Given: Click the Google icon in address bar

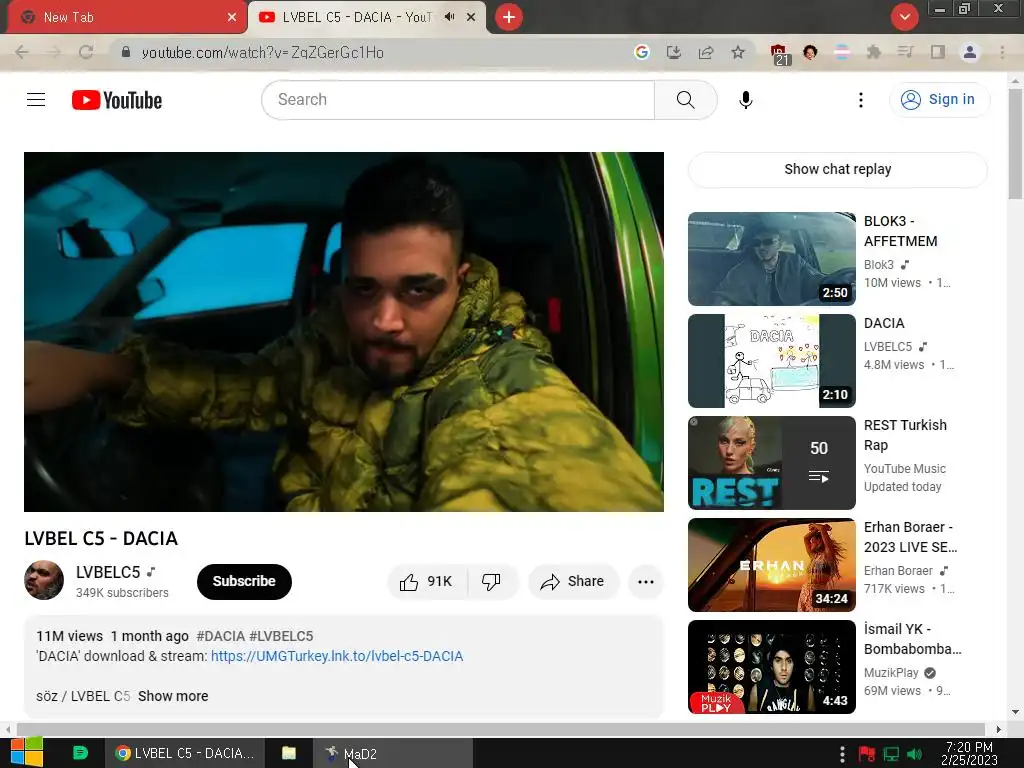Looking at the screenshot, I should 641,52.
